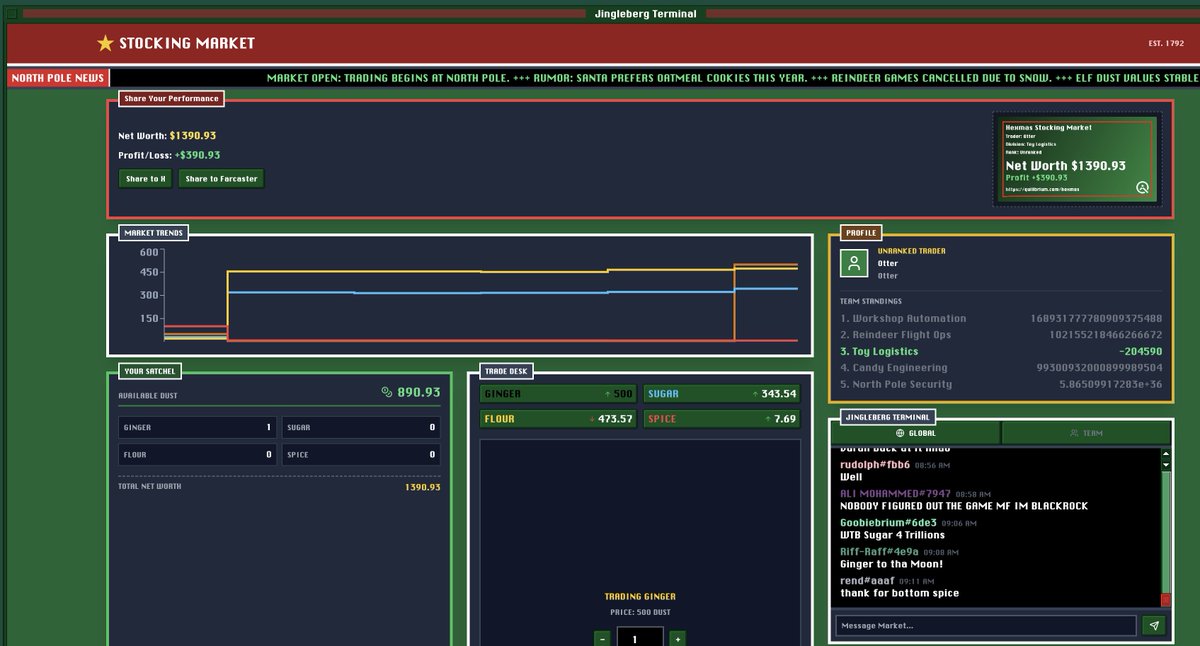Click the STOCKING MARKET title
This screenshot has width=1200, height=646.
(x=187, y=43)
